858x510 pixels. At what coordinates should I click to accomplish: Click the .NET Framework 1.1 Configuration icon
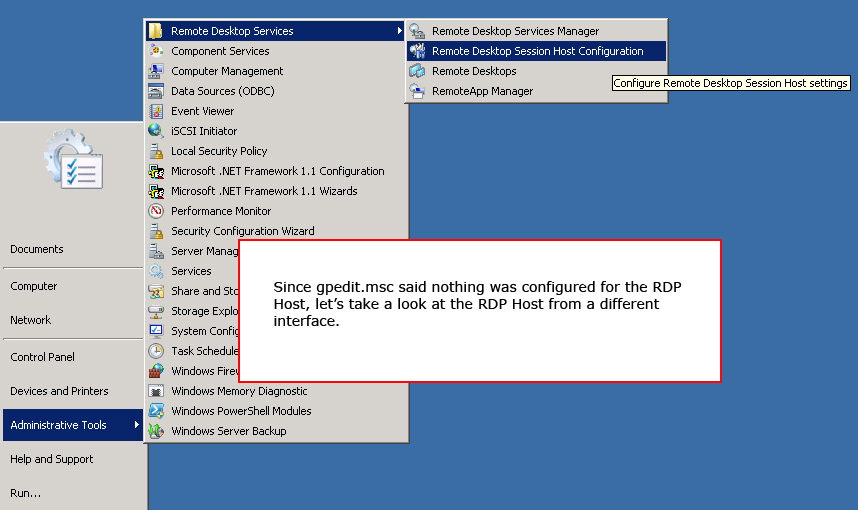pyautogui.click(x=156, y=171)
